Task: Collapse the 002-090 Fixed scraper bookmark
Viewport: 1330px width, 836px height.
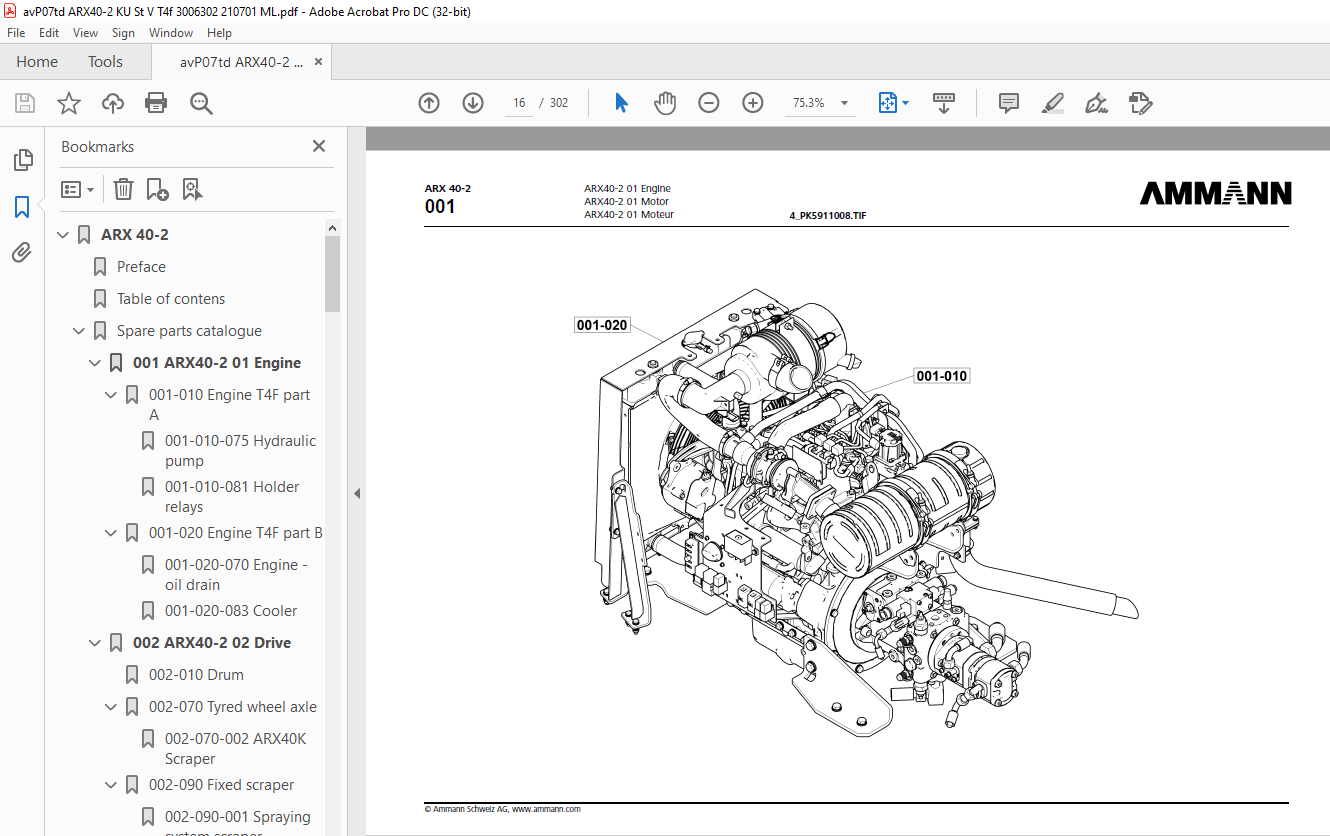Action: pos(111,785)
